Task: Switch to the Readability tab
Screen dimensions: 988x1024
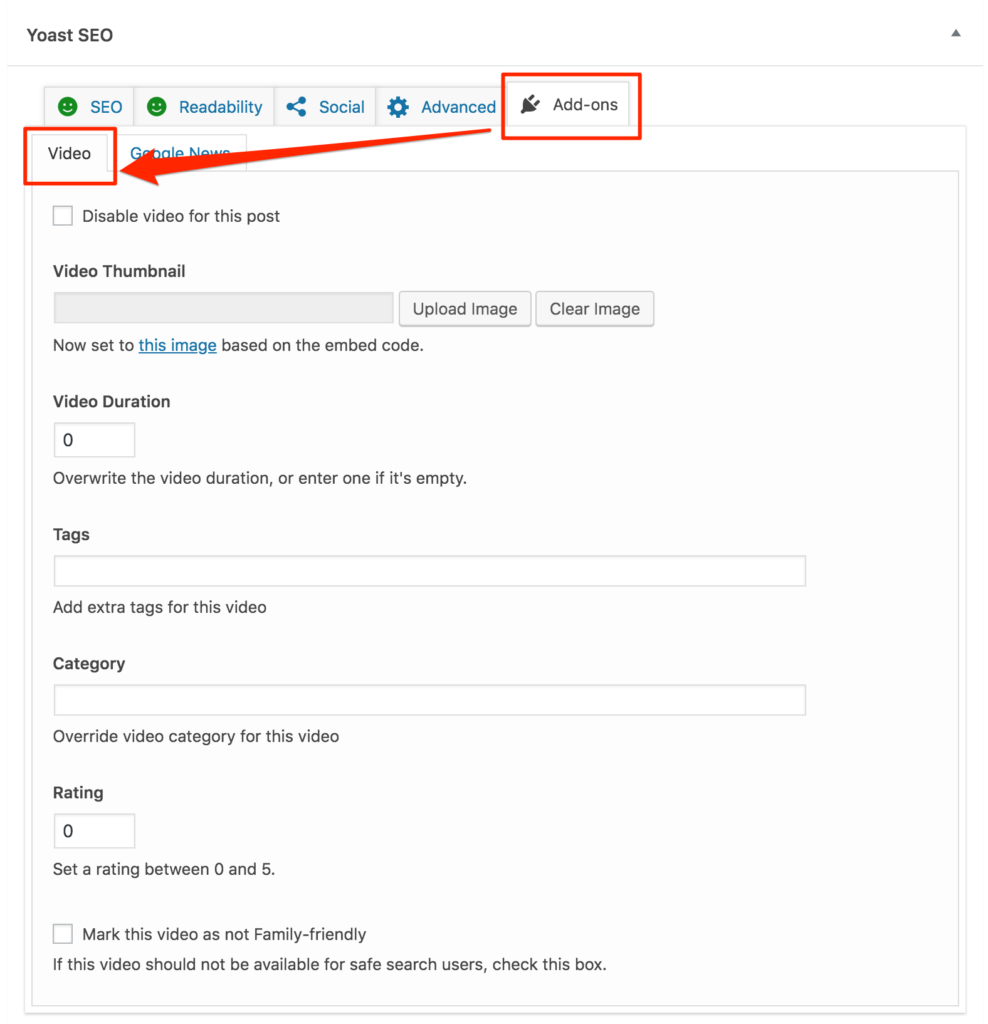Action: (204, 106)
